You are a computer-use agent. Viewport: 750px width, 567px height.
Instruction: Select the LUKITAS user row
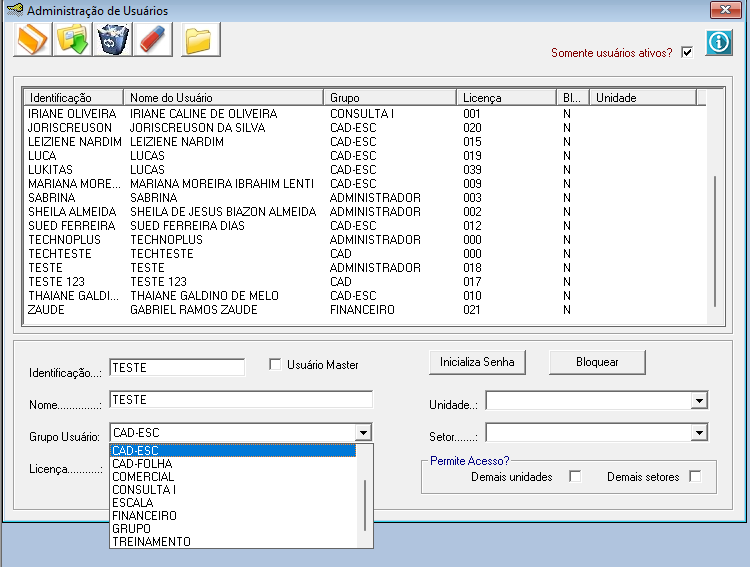point(365,170)
